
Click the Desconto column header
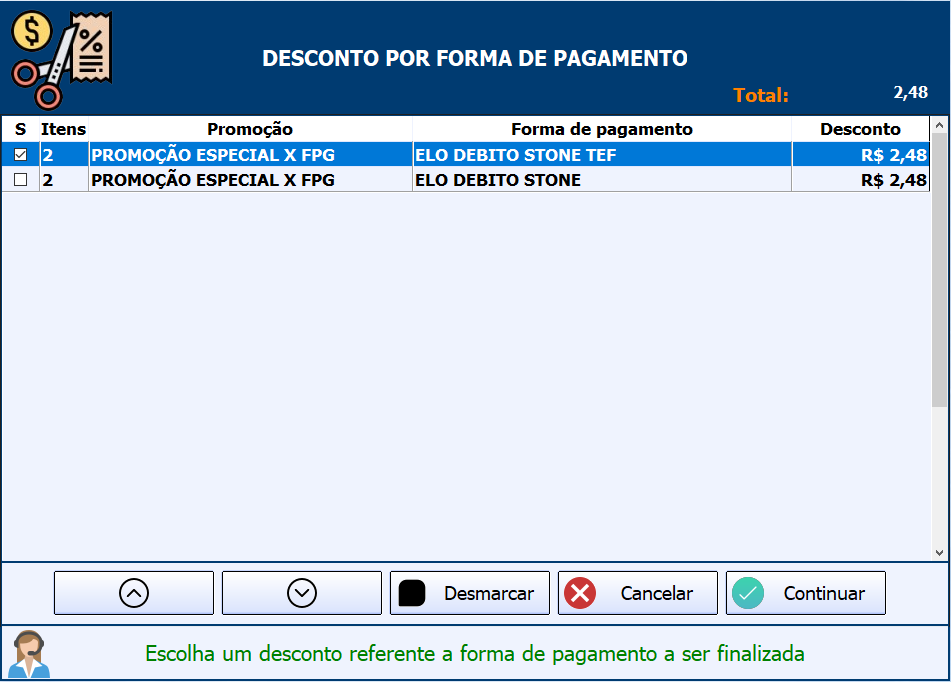860,129
